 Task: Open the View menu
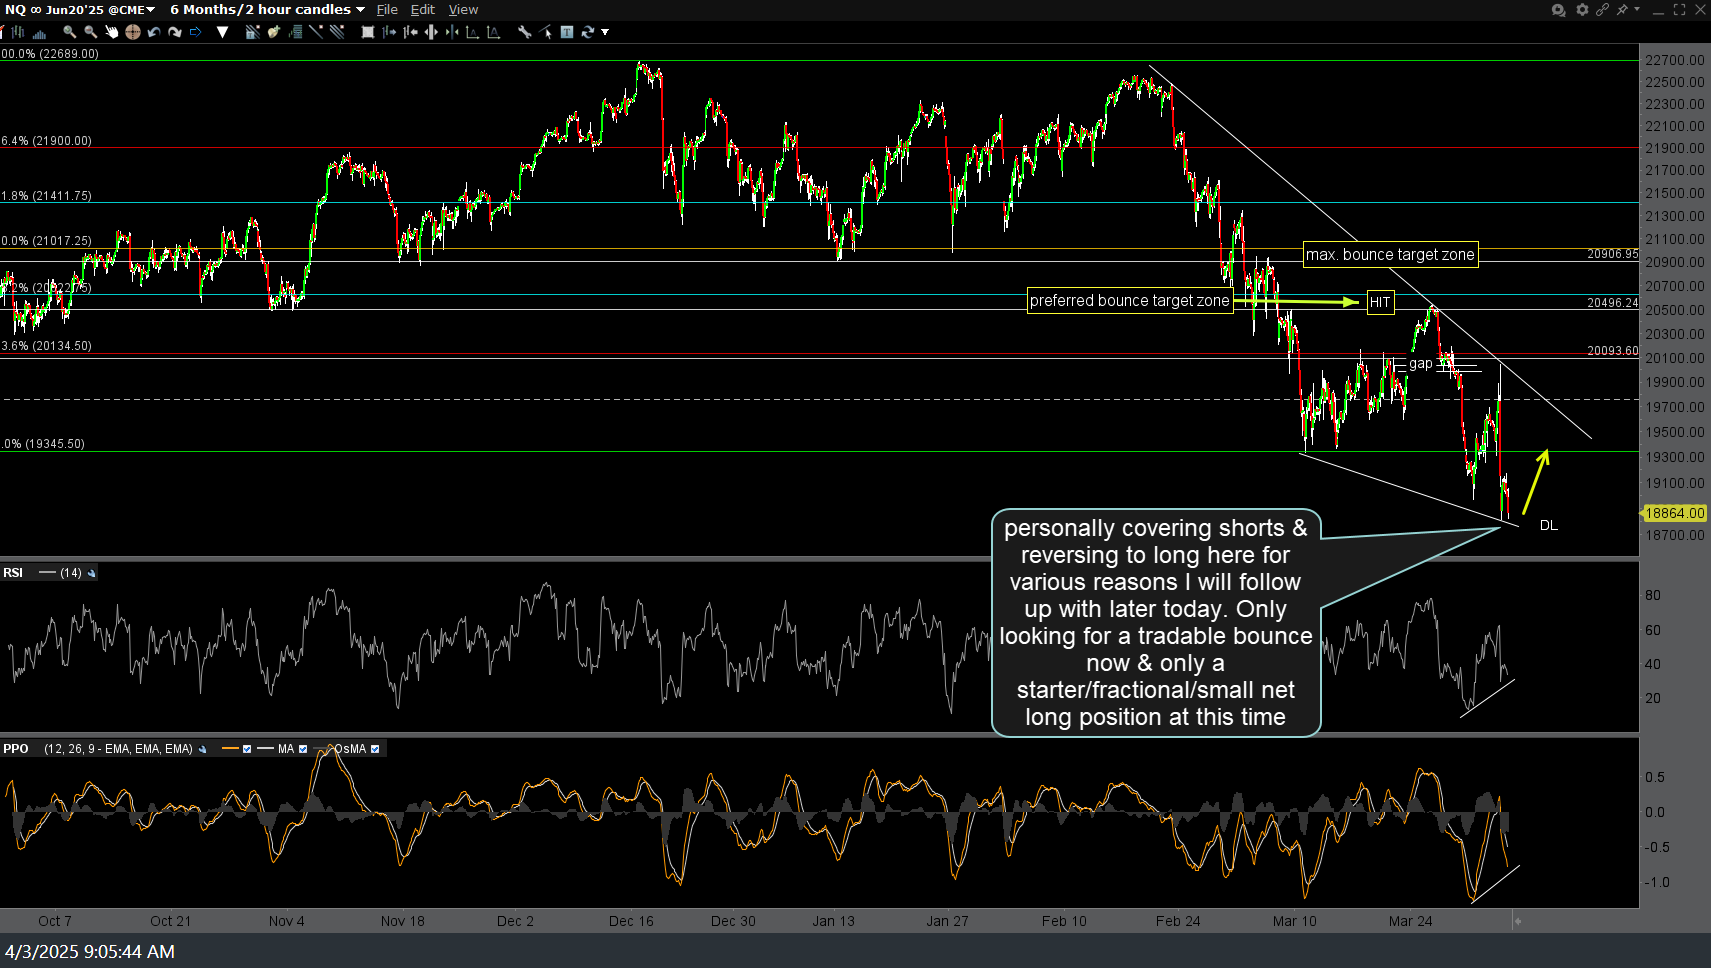coord(463,9)
